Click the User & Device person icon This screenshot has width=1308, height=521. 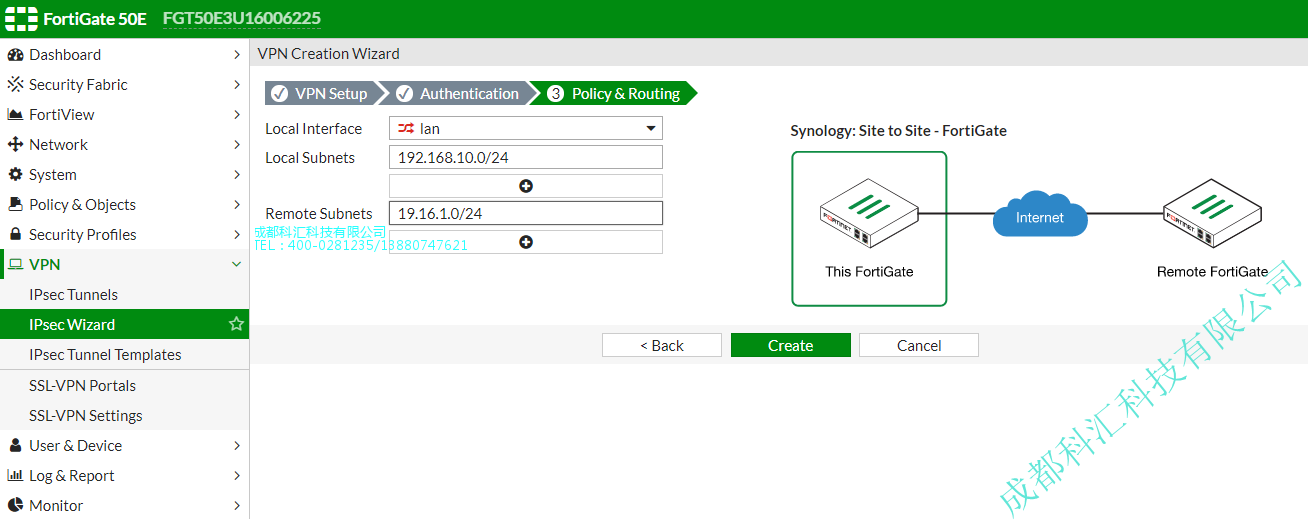pos(15,446)
